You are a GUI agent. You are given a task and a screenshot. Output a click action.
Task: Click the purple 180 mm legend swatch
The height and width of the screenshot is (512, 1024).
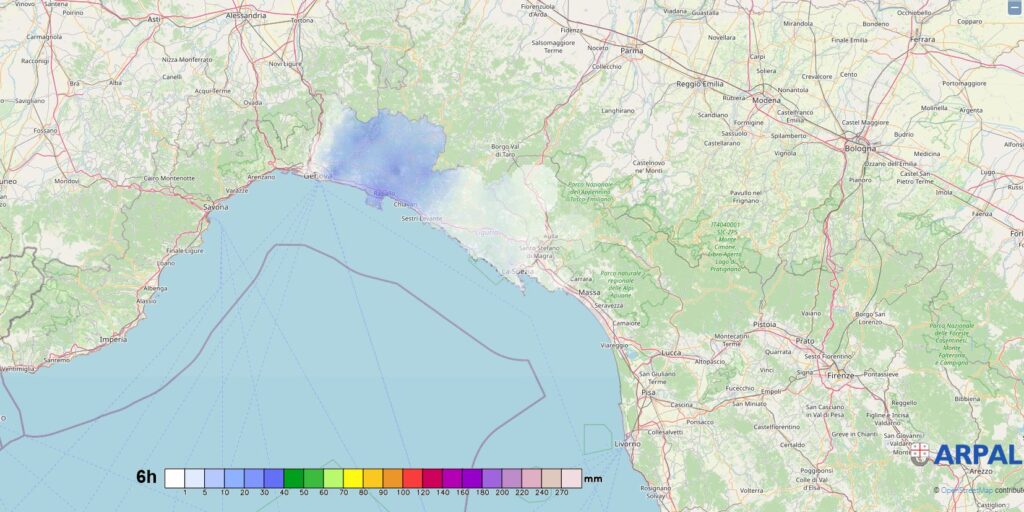tap(491, 477)
